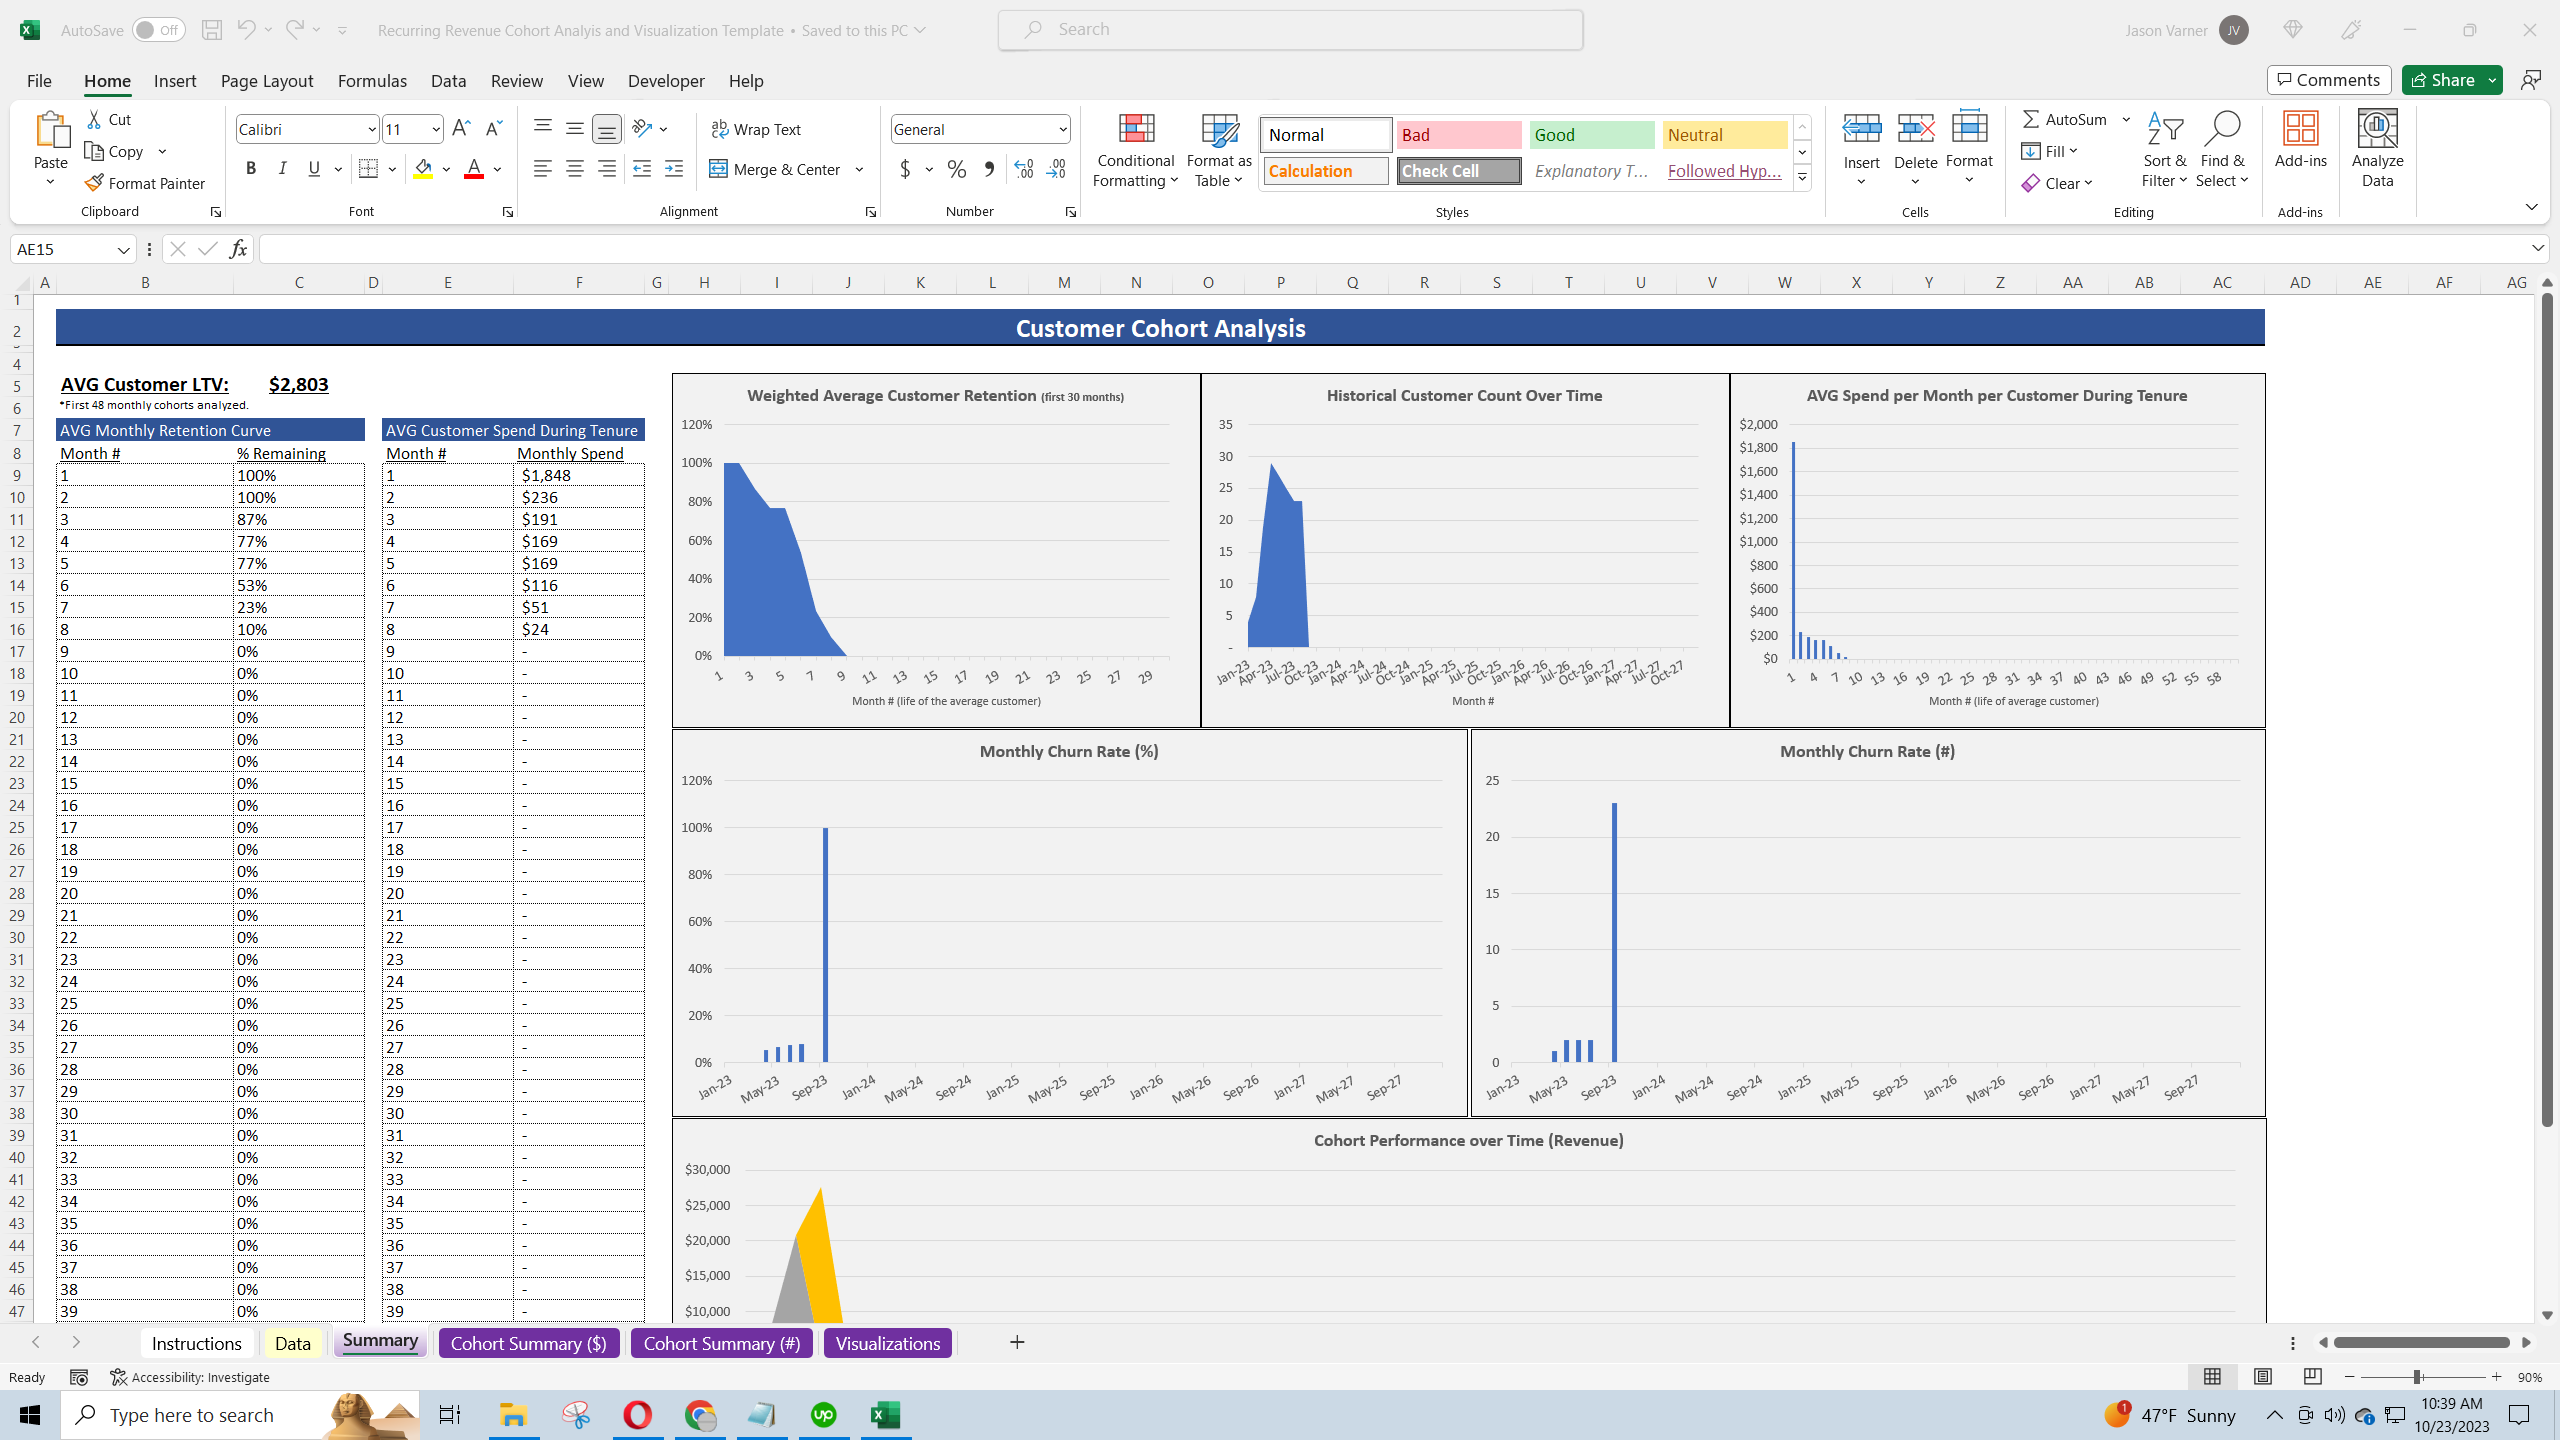The image size is (2560, 1440).
Task: Open Conditional Formatting options
Action: [x=1134, y=150]
